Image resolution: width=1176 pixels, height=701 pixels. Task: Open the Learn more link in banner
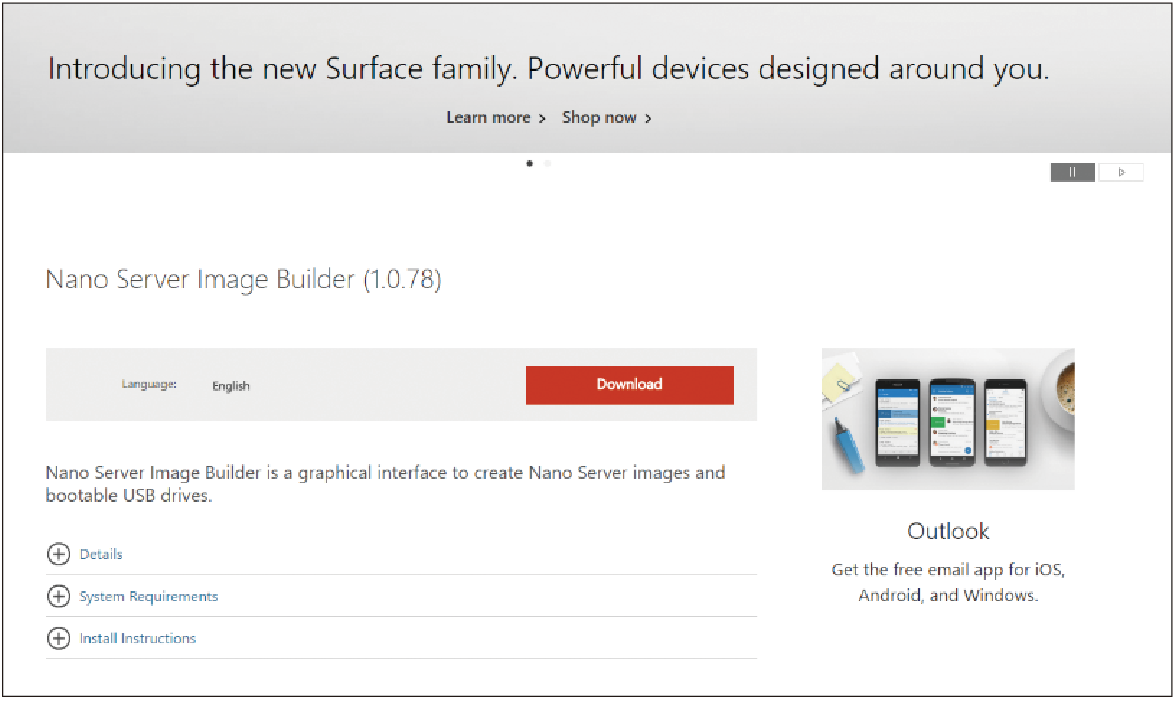[496, 118]
